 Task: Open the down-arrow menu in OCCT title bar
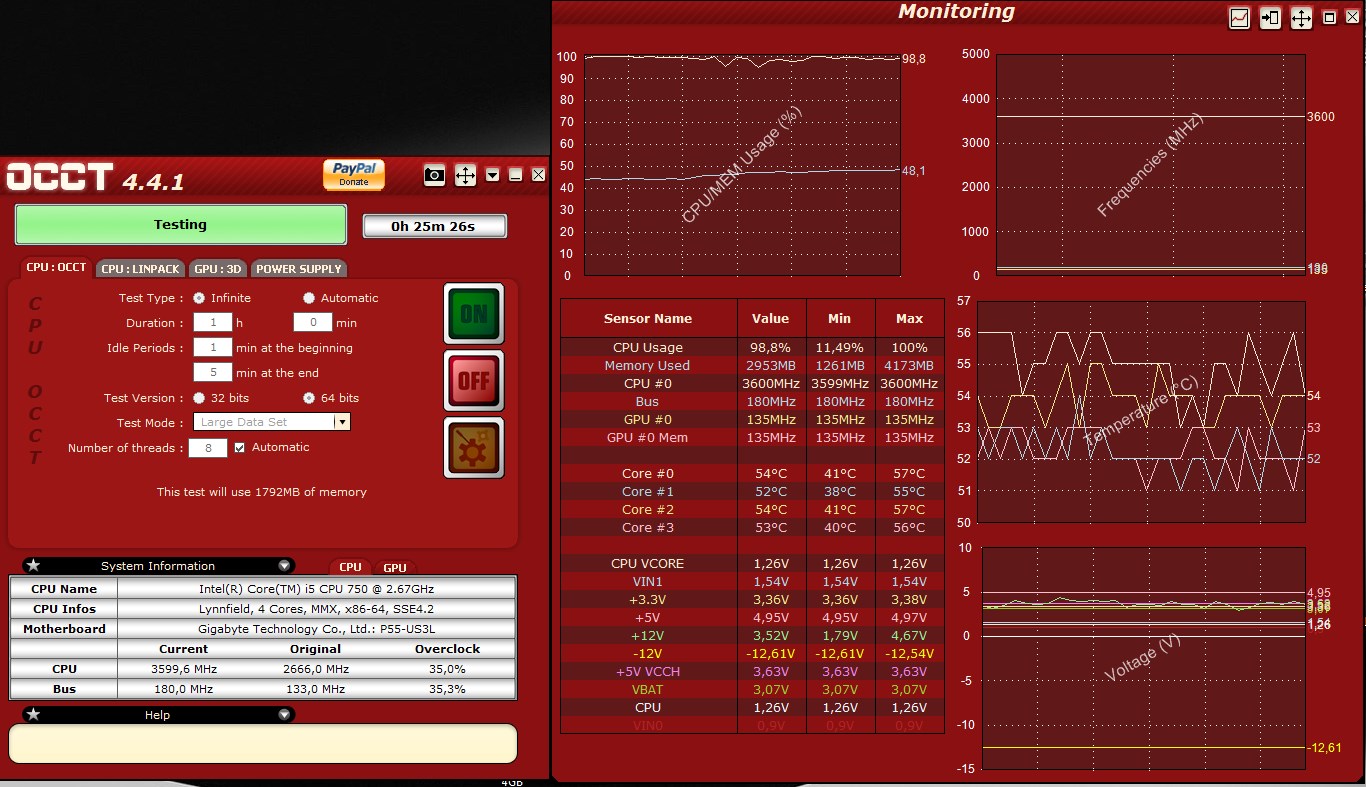(x=492, y=175)
